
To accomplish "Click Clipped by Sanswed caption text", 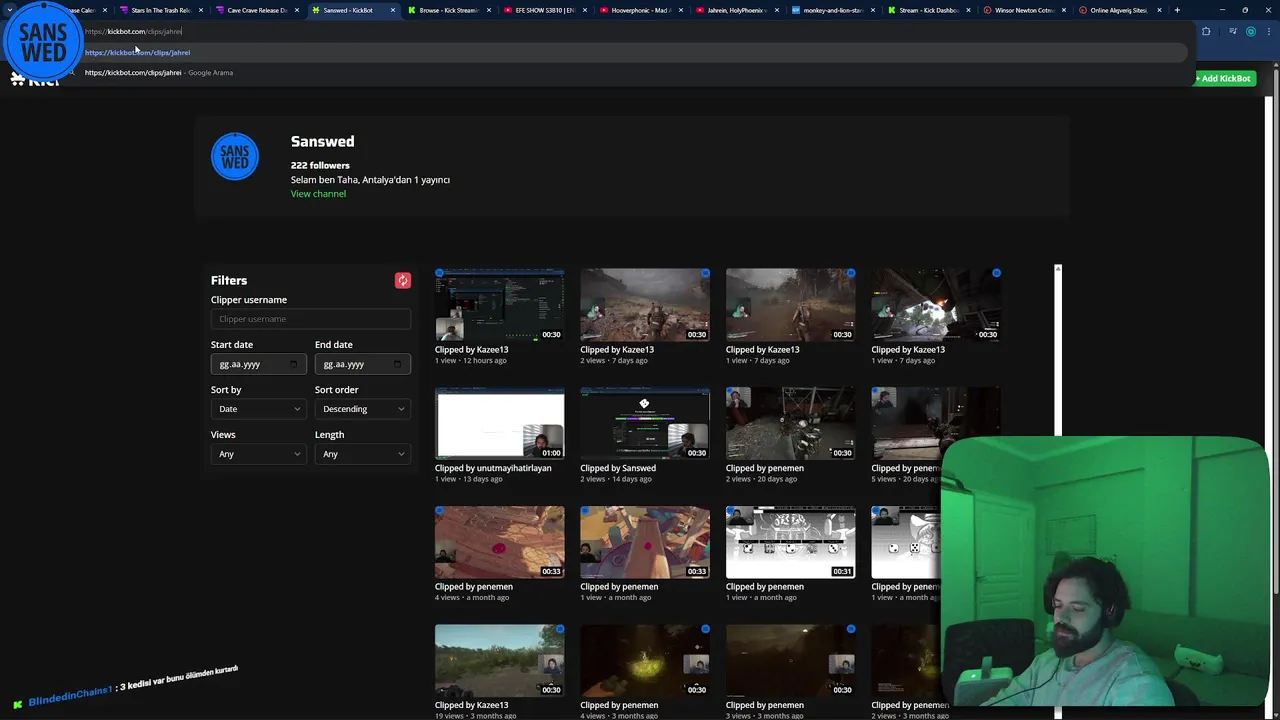I will 618,468.
